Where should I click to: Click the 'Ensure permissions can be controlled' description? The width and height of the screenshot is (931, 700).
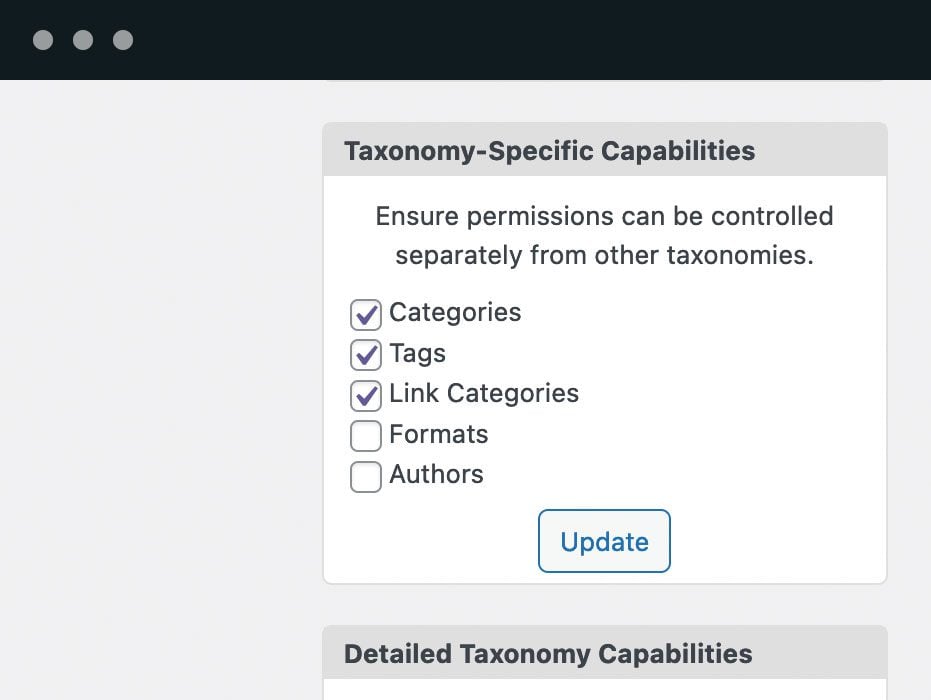click(604, 215)
